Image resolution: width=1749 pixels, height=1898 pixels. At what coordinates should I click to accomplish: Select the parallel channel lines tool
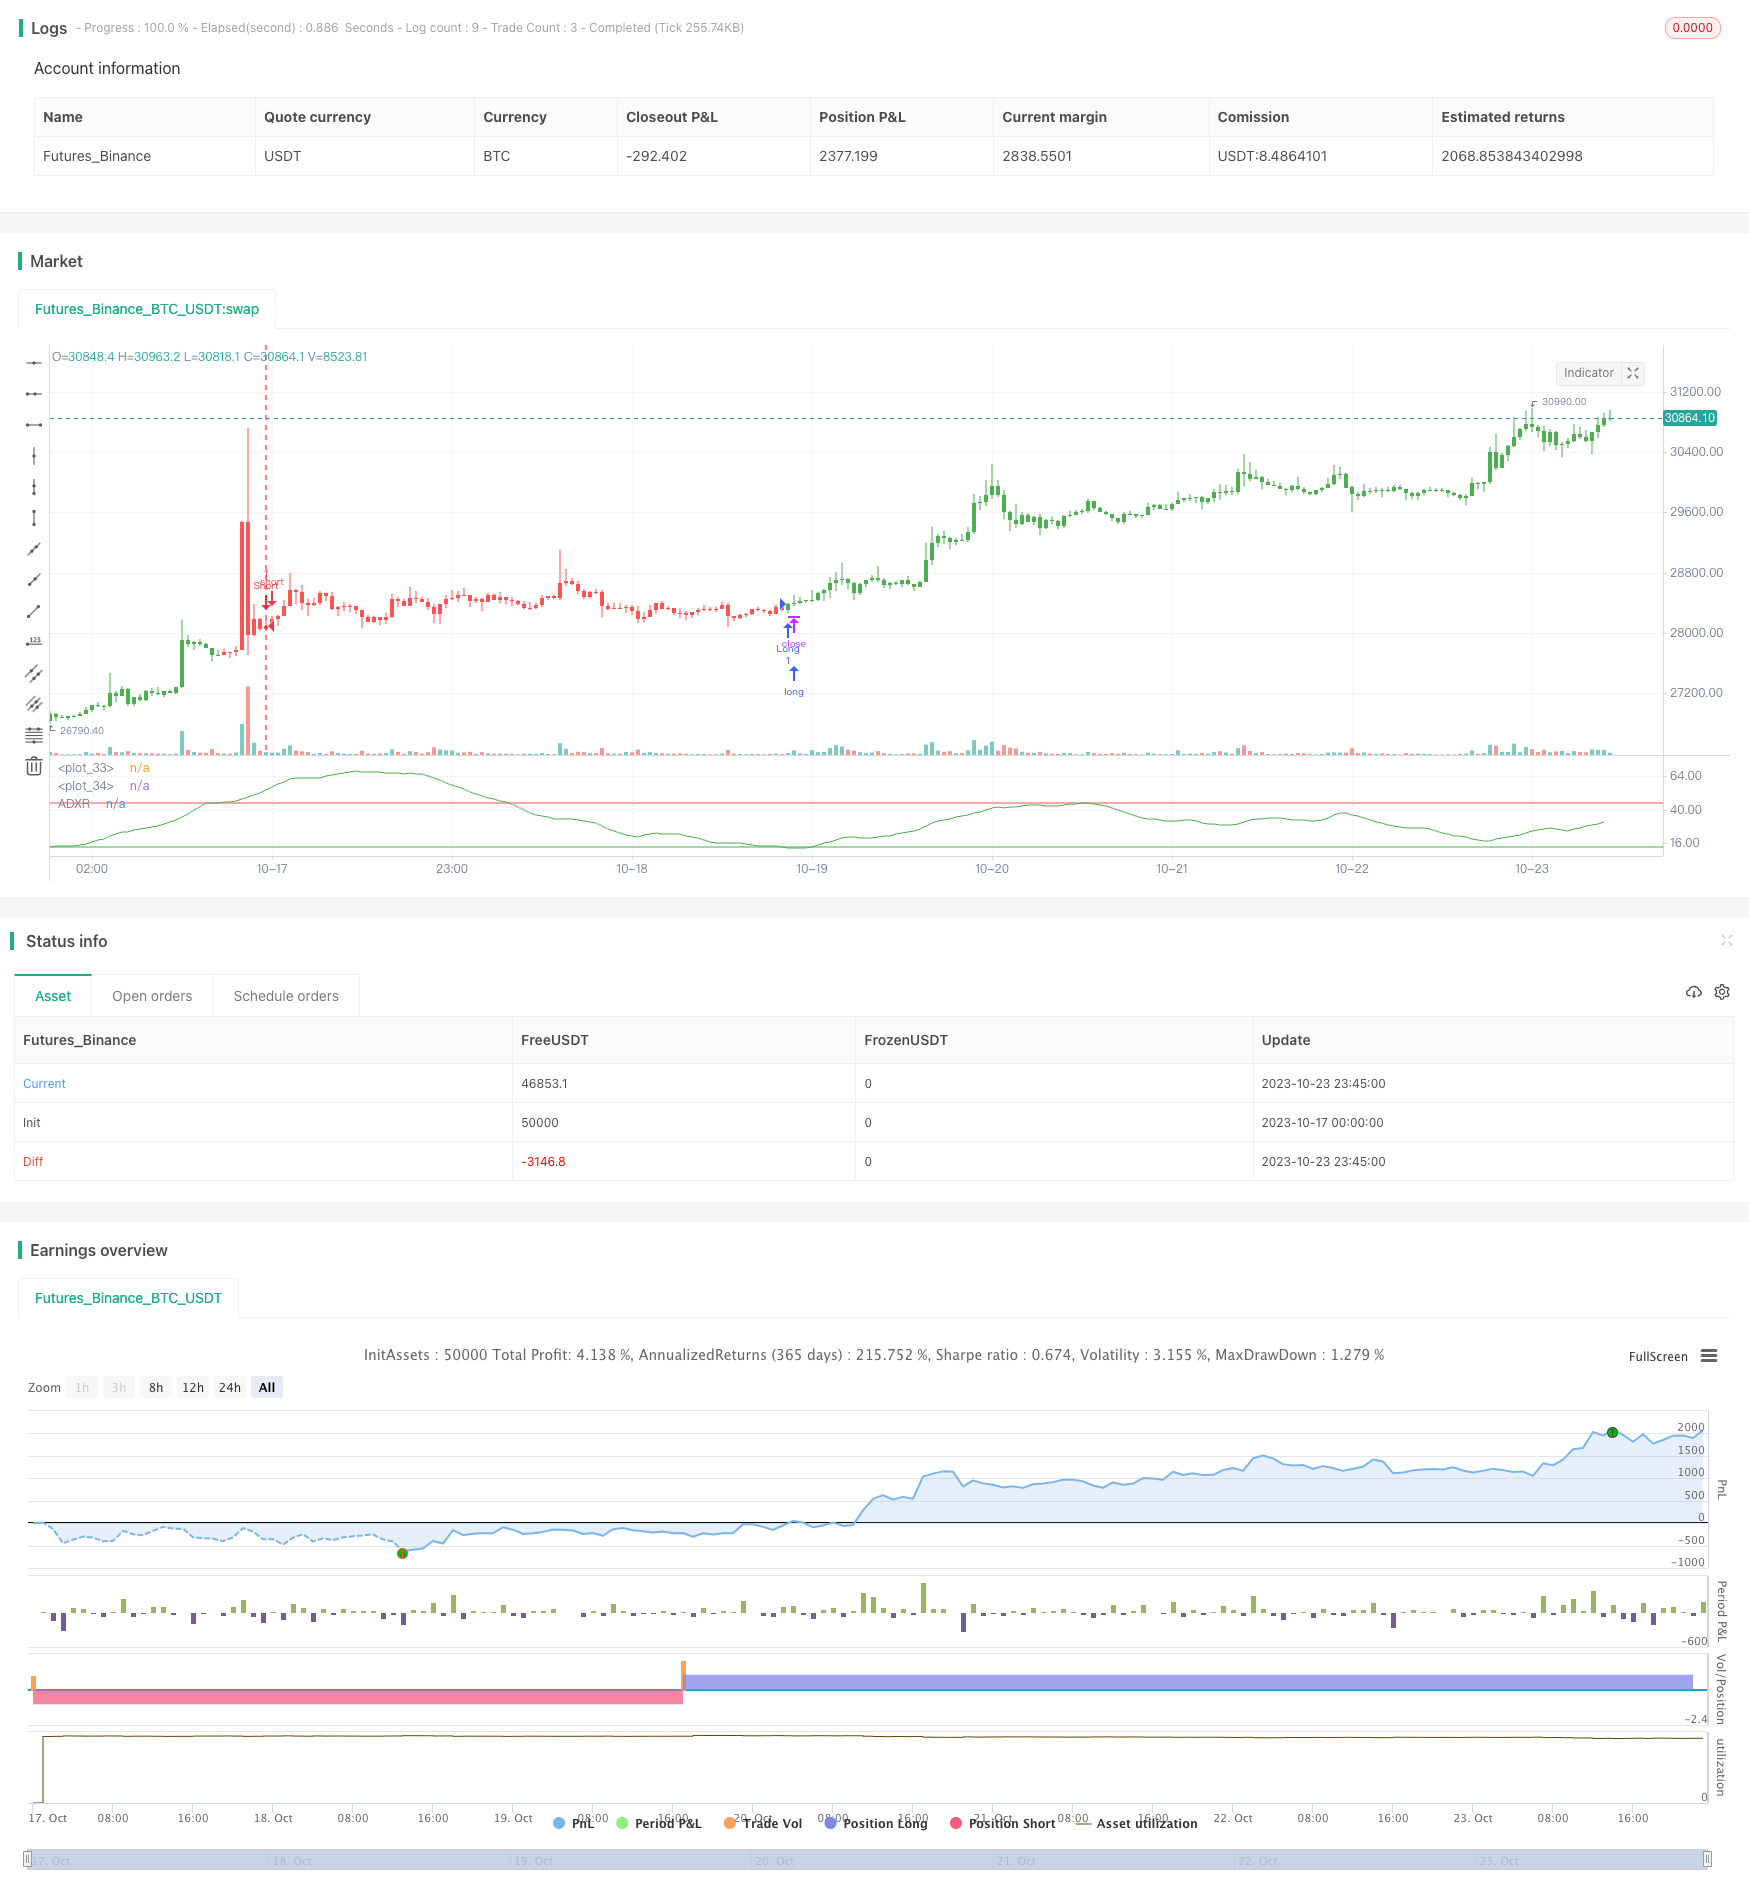click(x=34, y=673)
